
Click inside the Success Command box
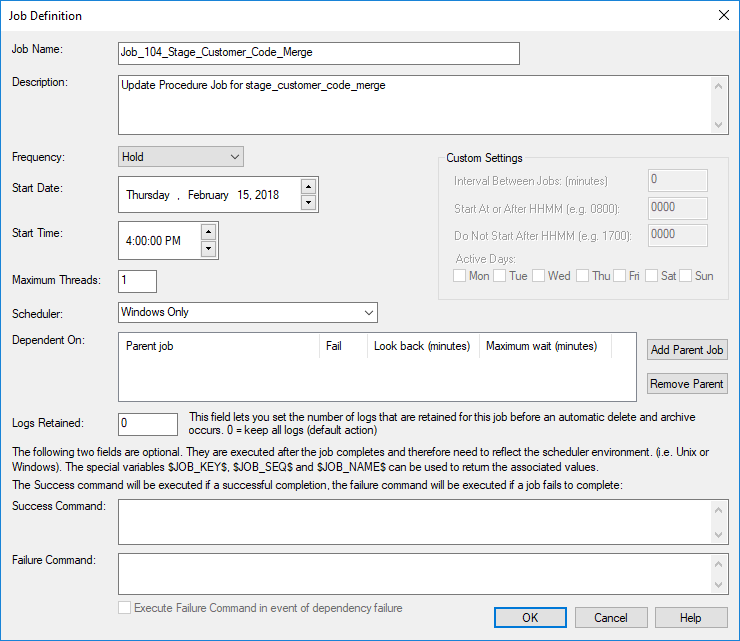pyautogui.click(x=414, y=522)
